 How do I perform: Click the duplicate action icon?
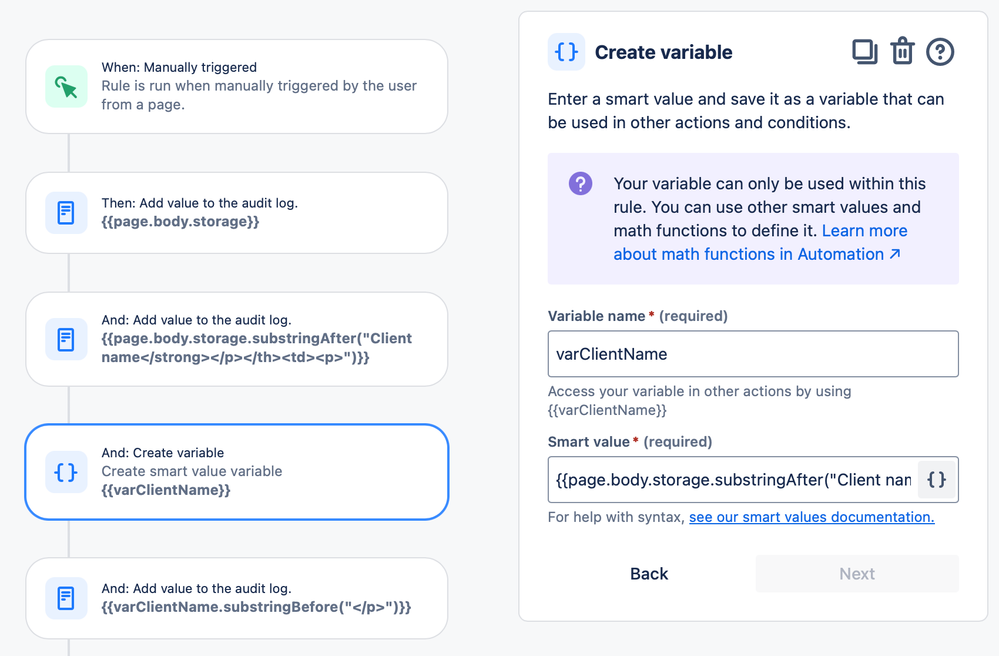click(x=864, y=51)
